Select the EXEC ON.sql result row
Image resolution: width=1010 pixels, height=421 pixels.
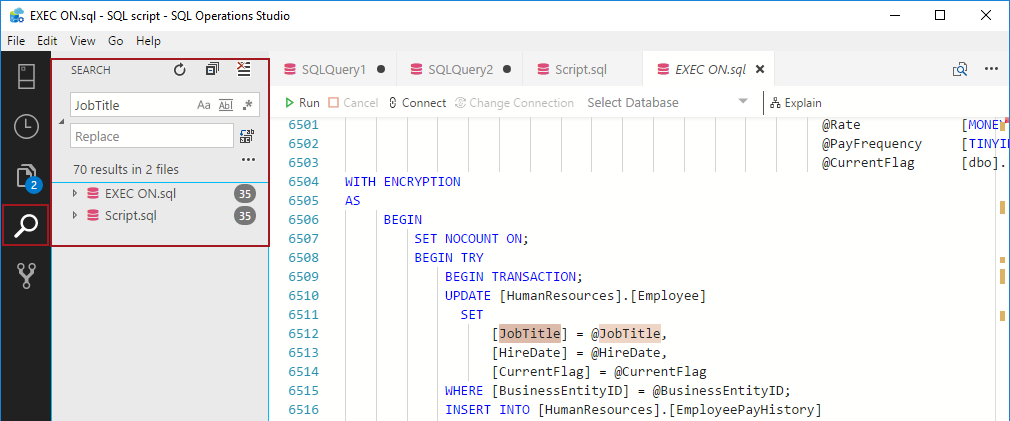(x=160, y=193)
